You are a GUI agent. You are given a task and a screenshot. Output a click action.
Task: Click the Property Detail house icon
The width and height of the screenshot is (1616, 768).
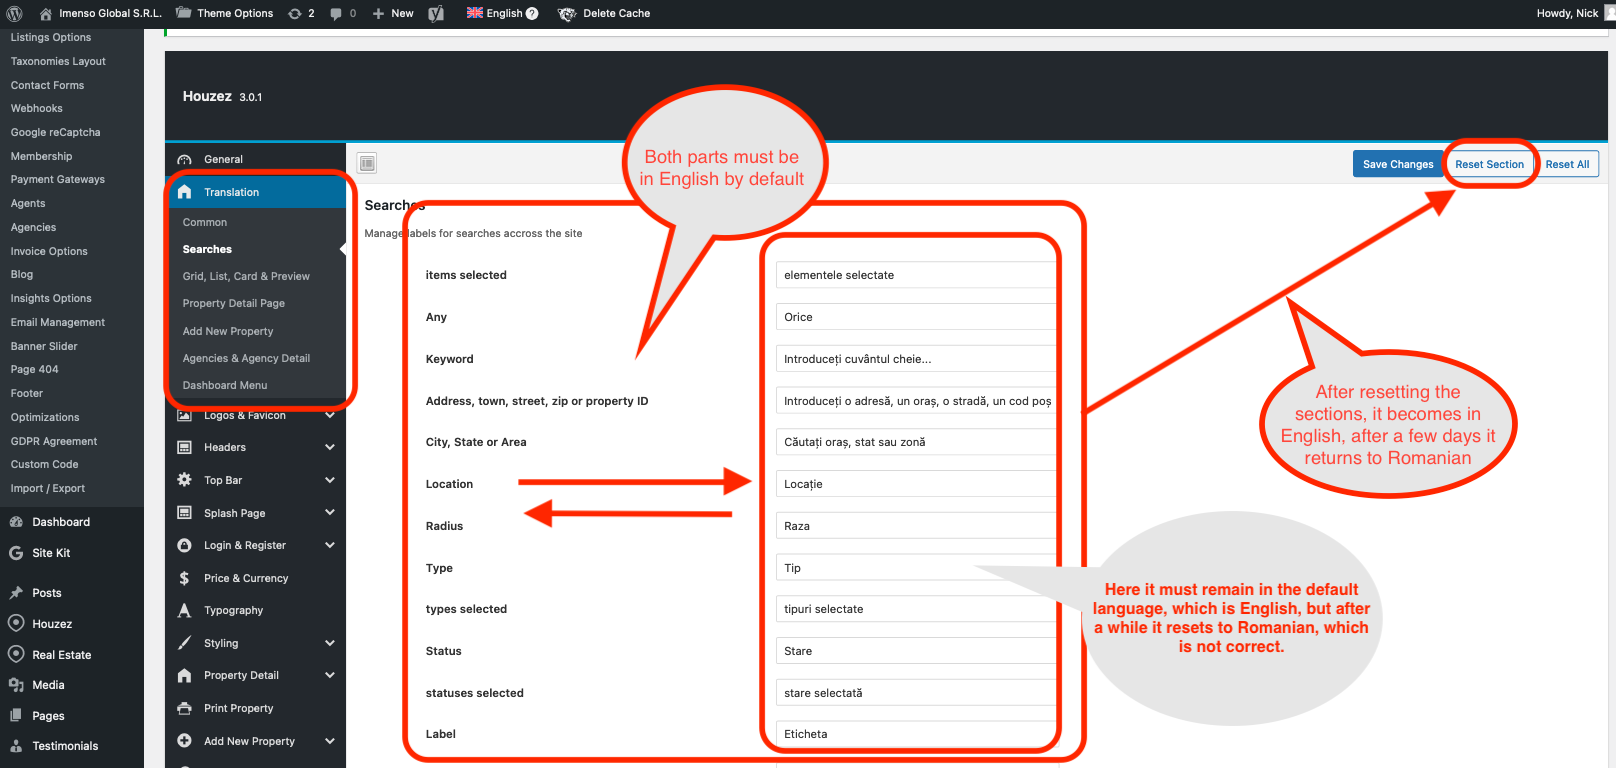coord(185,675)
